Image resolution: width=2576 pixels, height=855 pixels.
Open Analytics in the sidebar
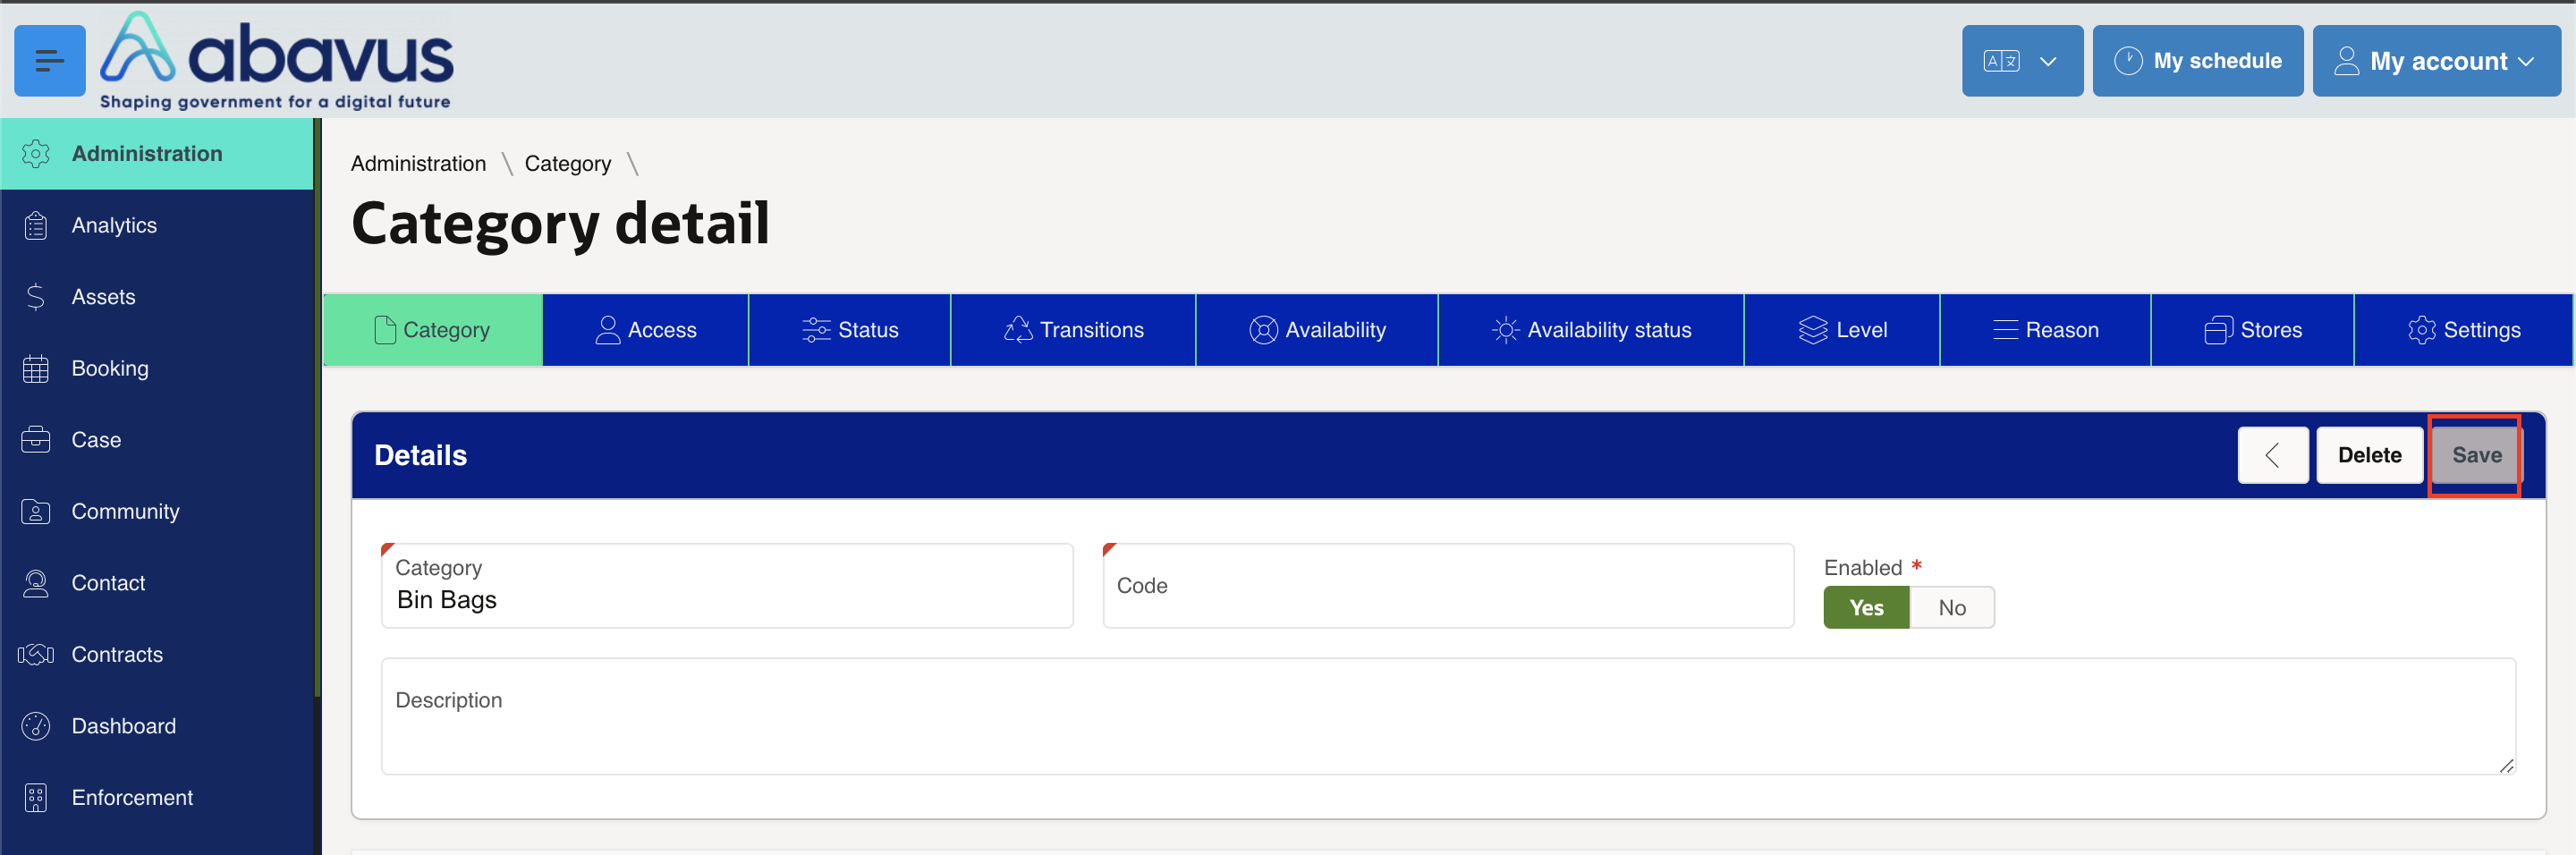tap(157, 225)
